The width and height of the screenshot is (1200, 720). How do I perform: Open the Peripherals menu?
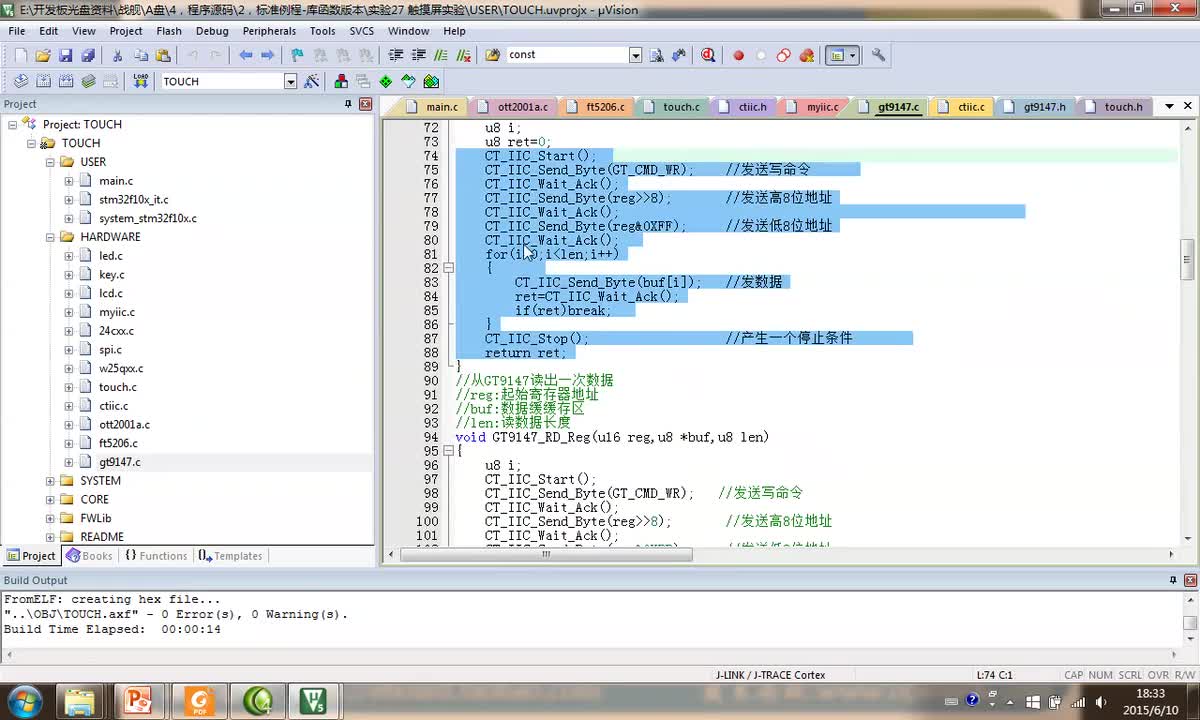point(269,31)
